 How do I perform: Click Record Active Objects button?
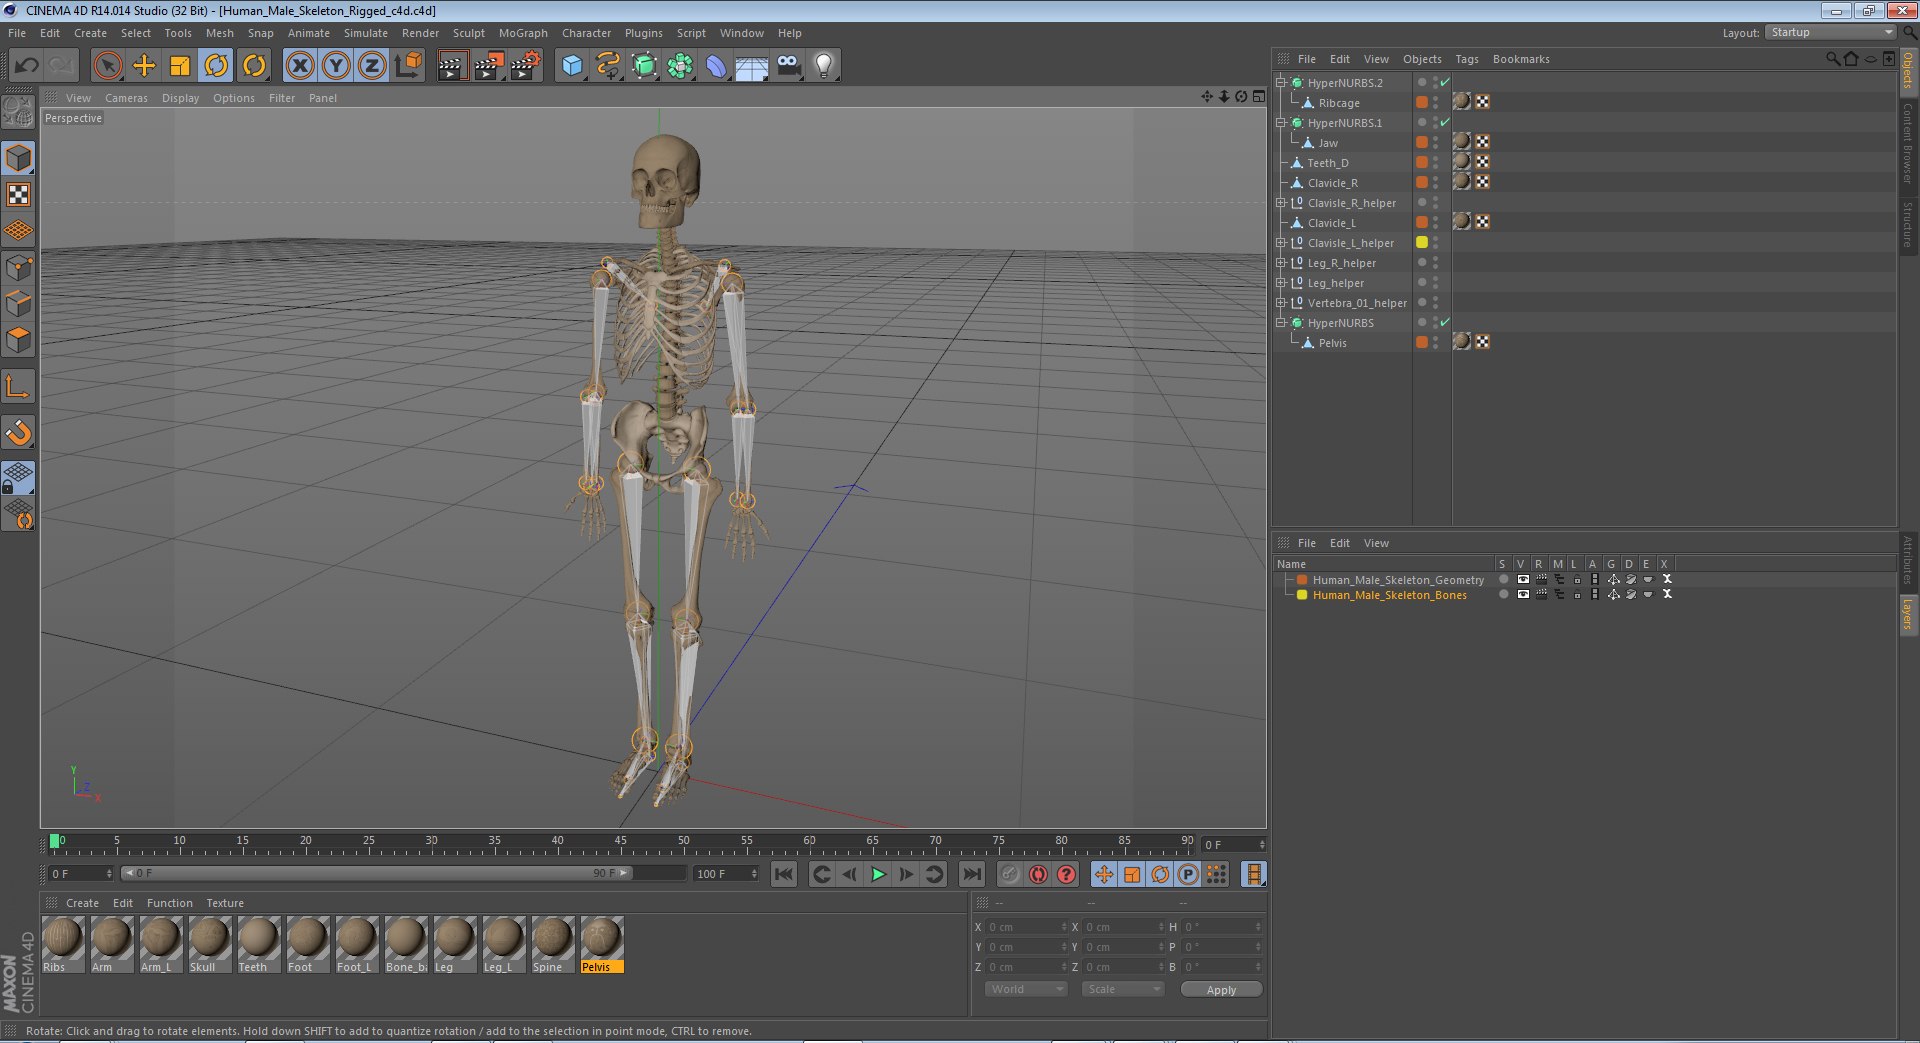tap(1010, 874)
